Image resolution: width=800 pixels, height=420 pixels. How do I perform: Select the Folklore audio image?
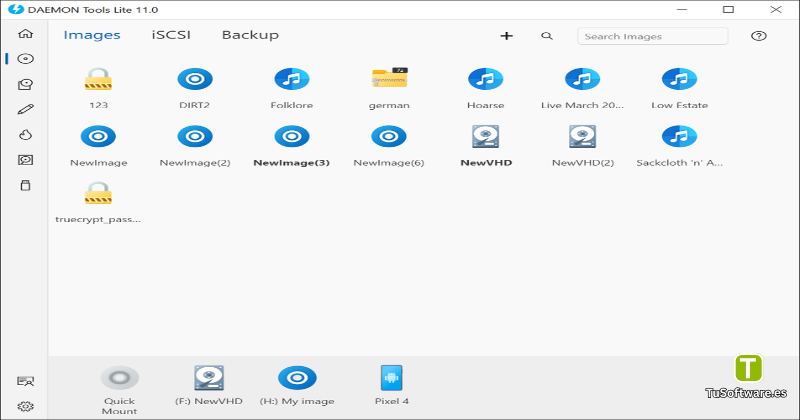(x=292, y=79)
